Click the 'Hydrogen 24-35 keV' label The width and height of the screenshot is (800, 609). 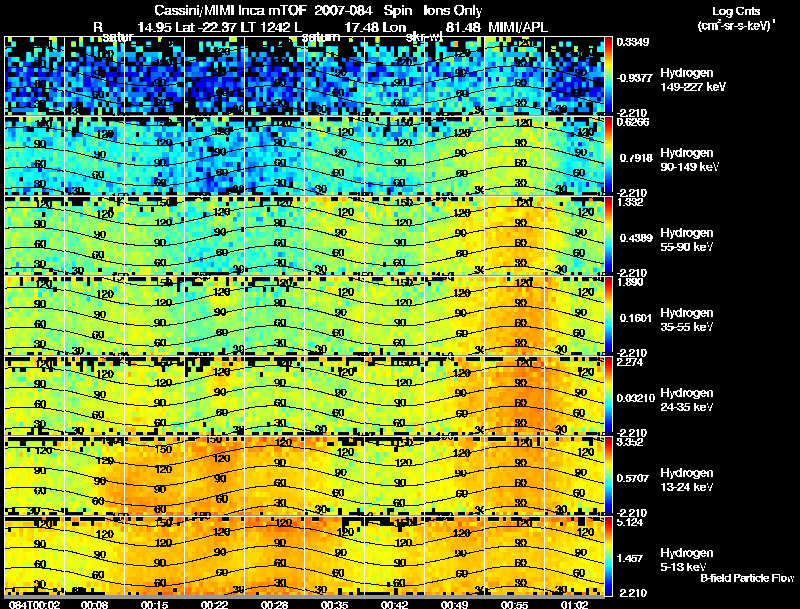pos(687,400)
